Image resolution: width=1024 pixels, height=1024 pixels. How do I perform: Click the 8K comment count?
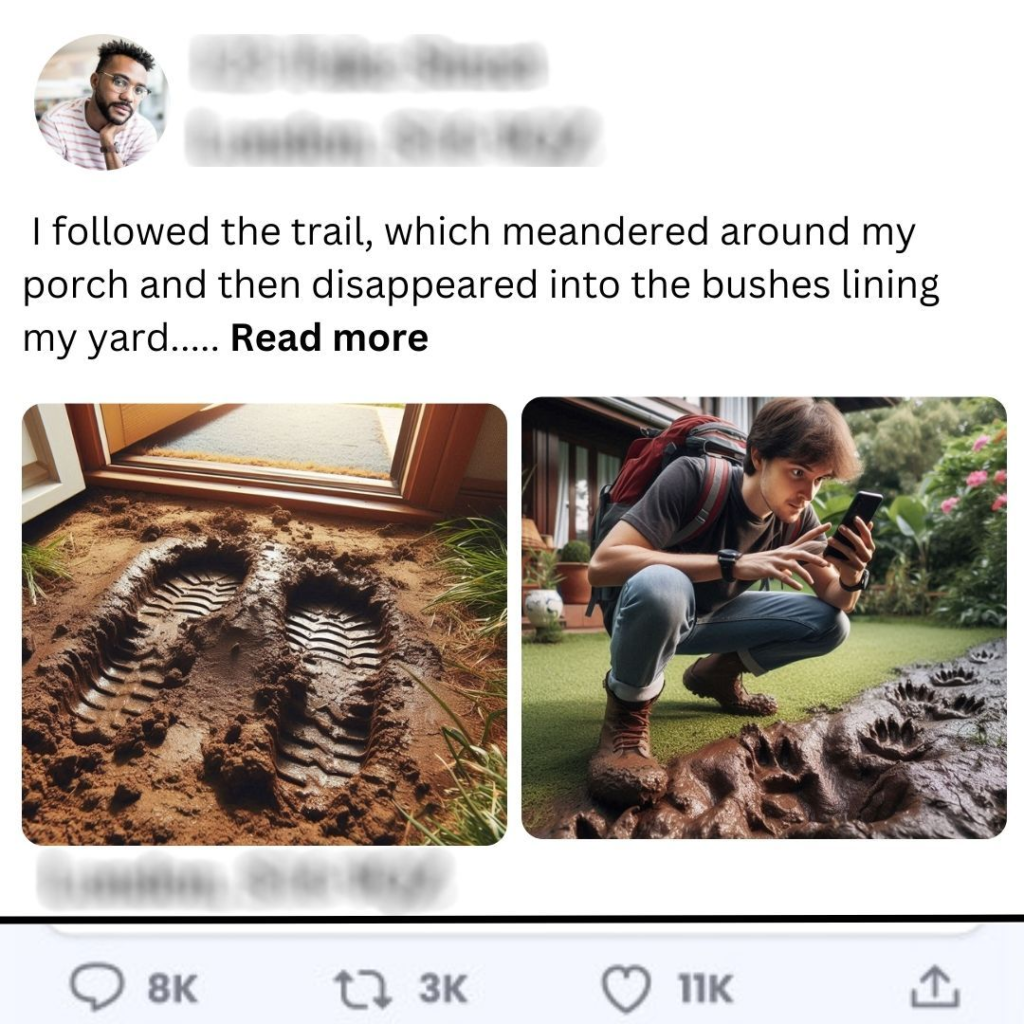(x=173, y=990)
